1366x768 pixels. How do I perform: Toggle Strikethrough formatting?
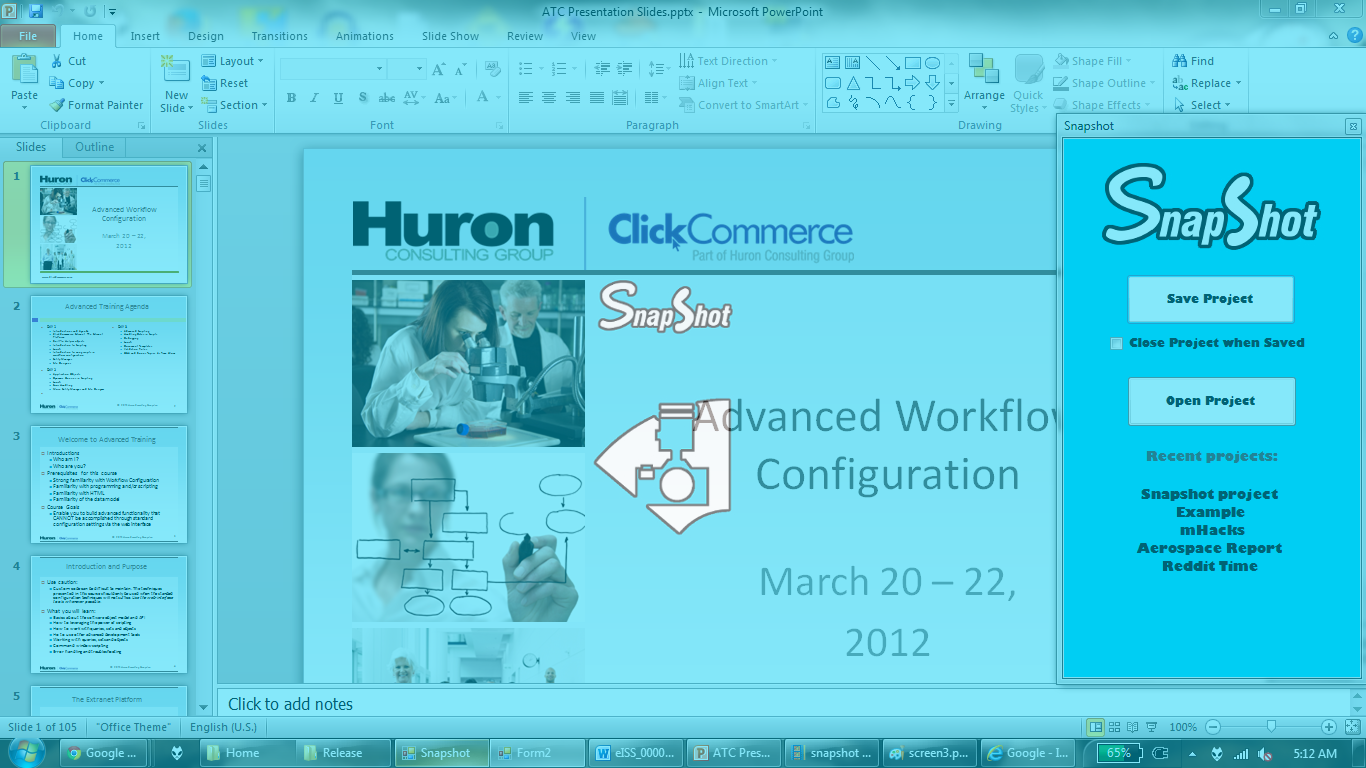click(386, 98)
